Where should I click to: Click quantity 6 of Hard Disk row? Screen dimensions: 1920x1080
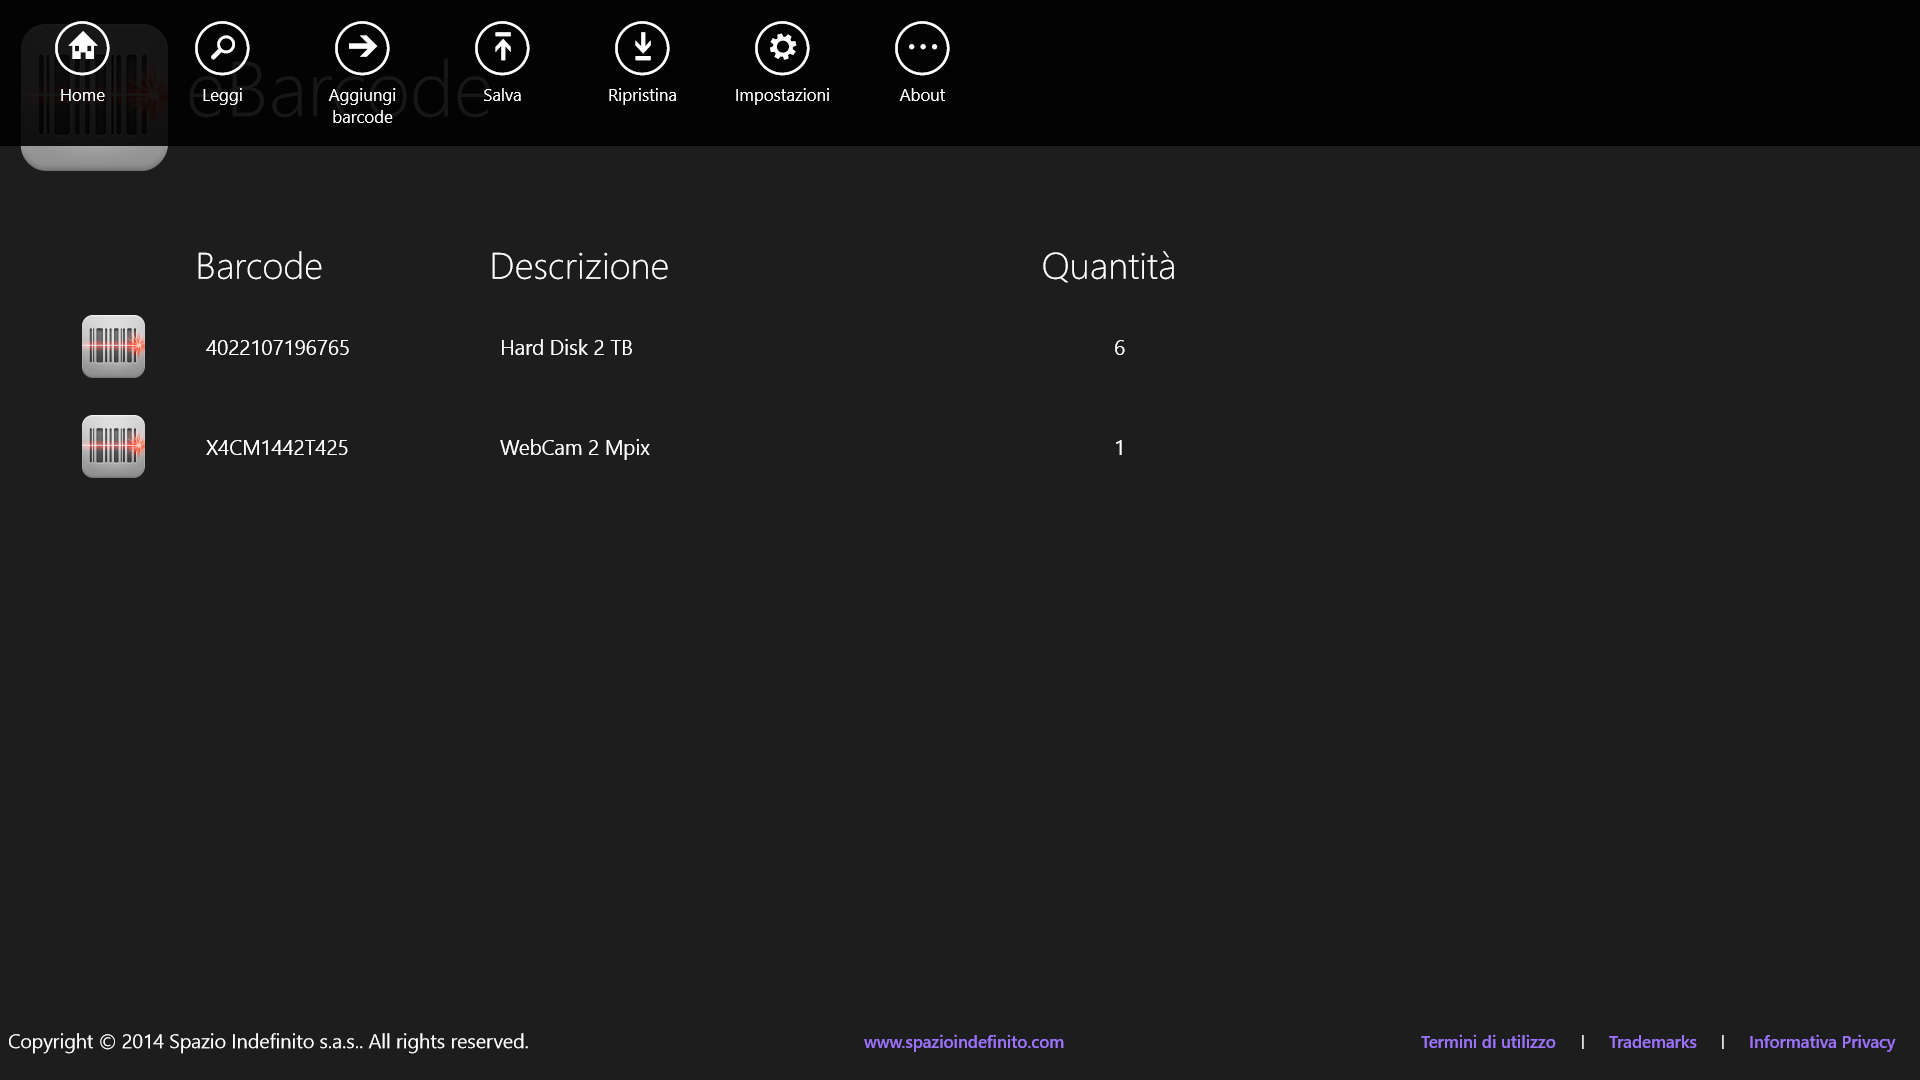tap(1119, 348)
